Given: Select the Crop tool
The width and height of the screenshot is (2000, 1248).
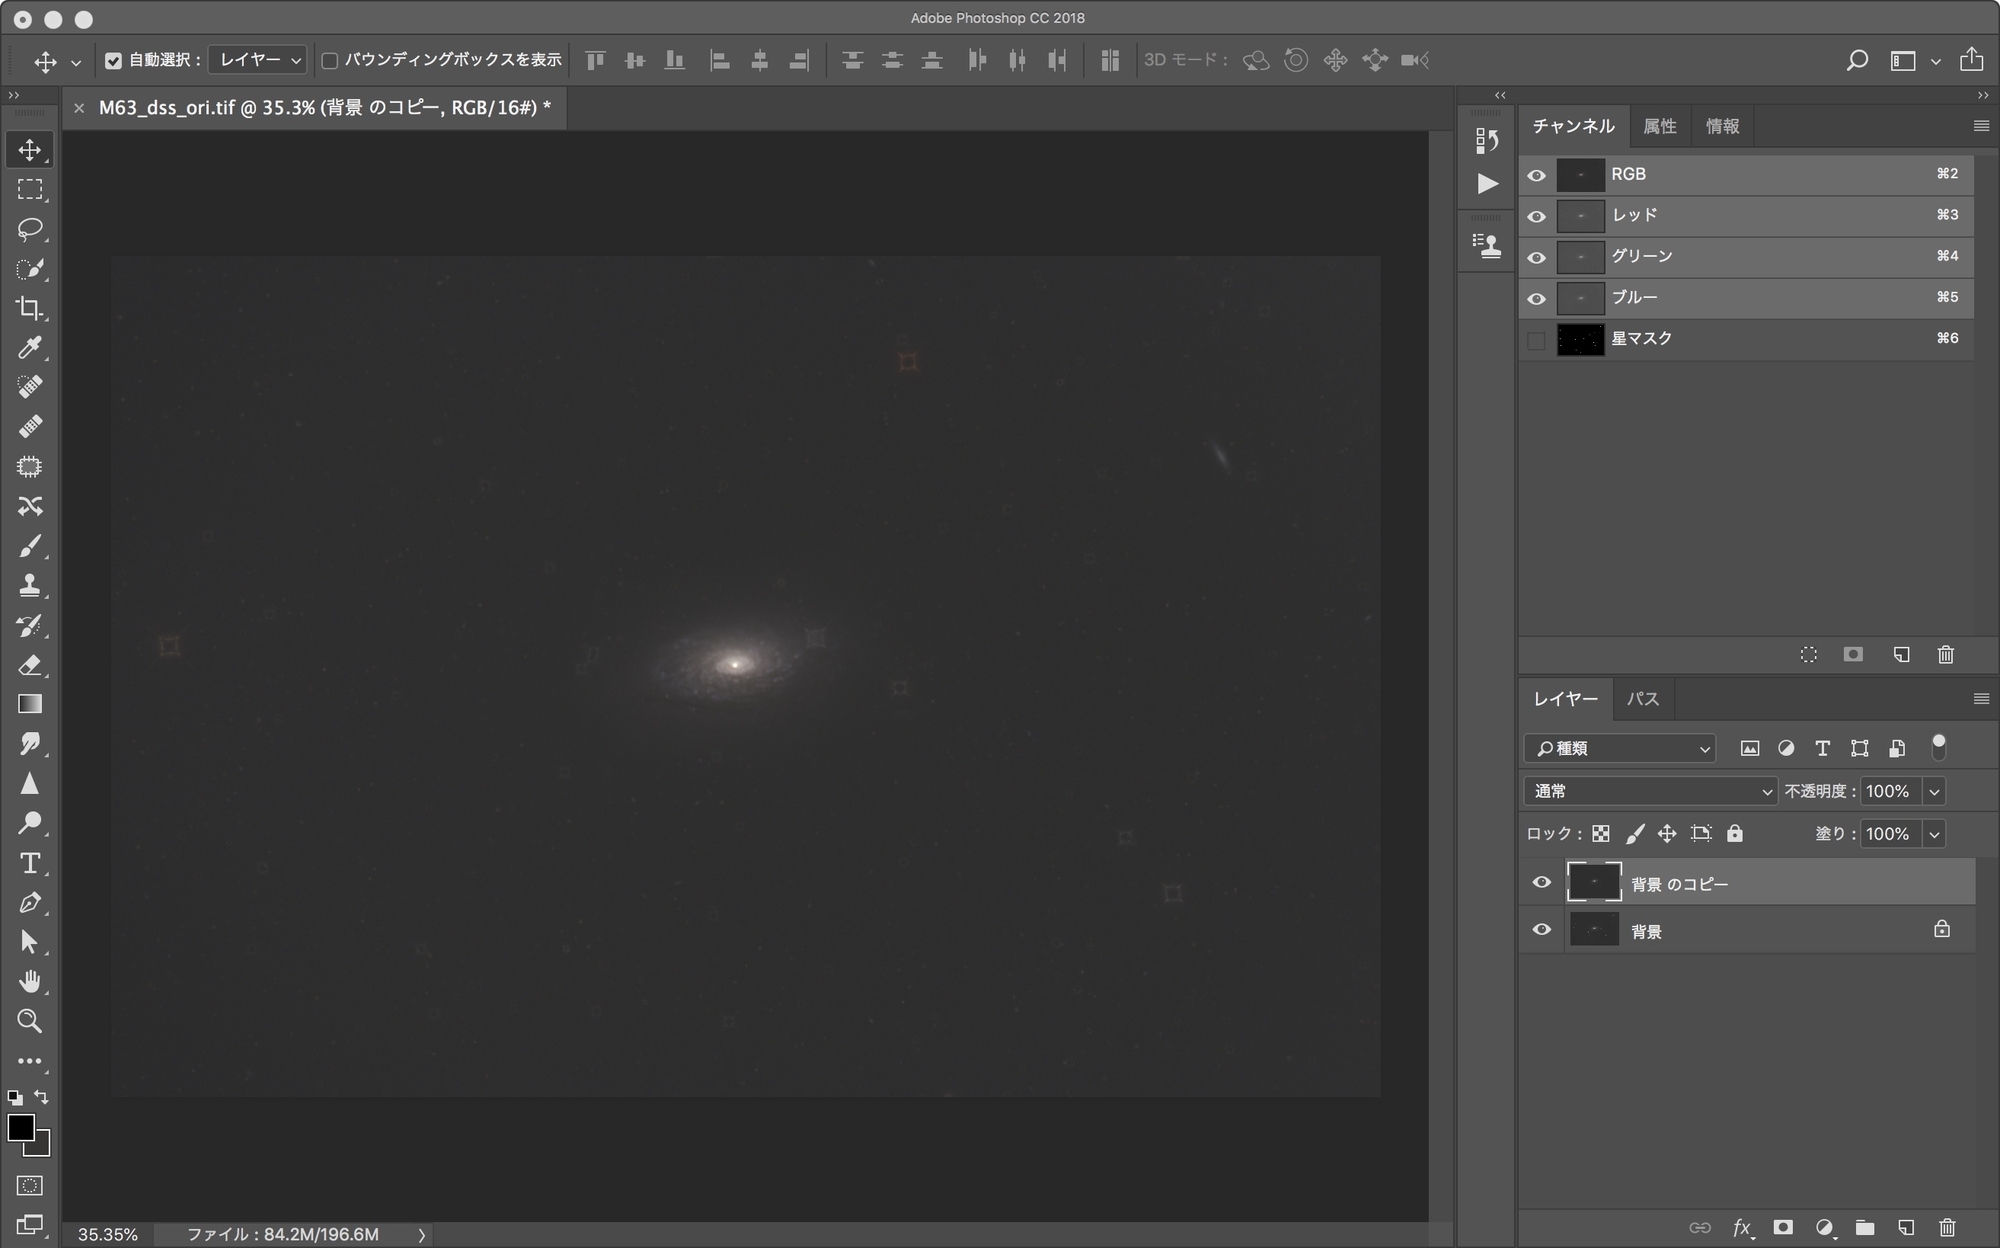Looking at the screenshot, I should tap(30, 309).
